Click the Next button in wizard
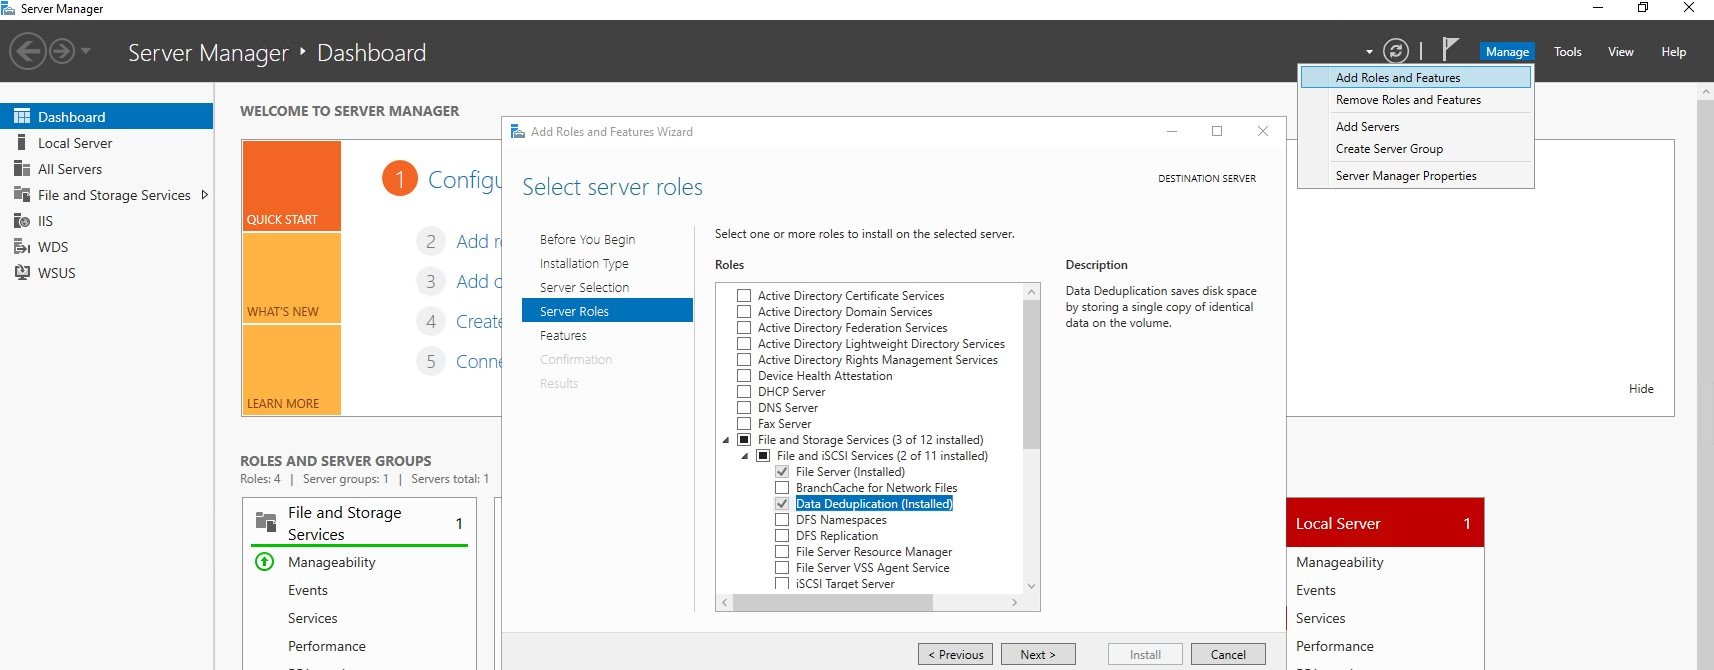 click(x=1037, y=654)
